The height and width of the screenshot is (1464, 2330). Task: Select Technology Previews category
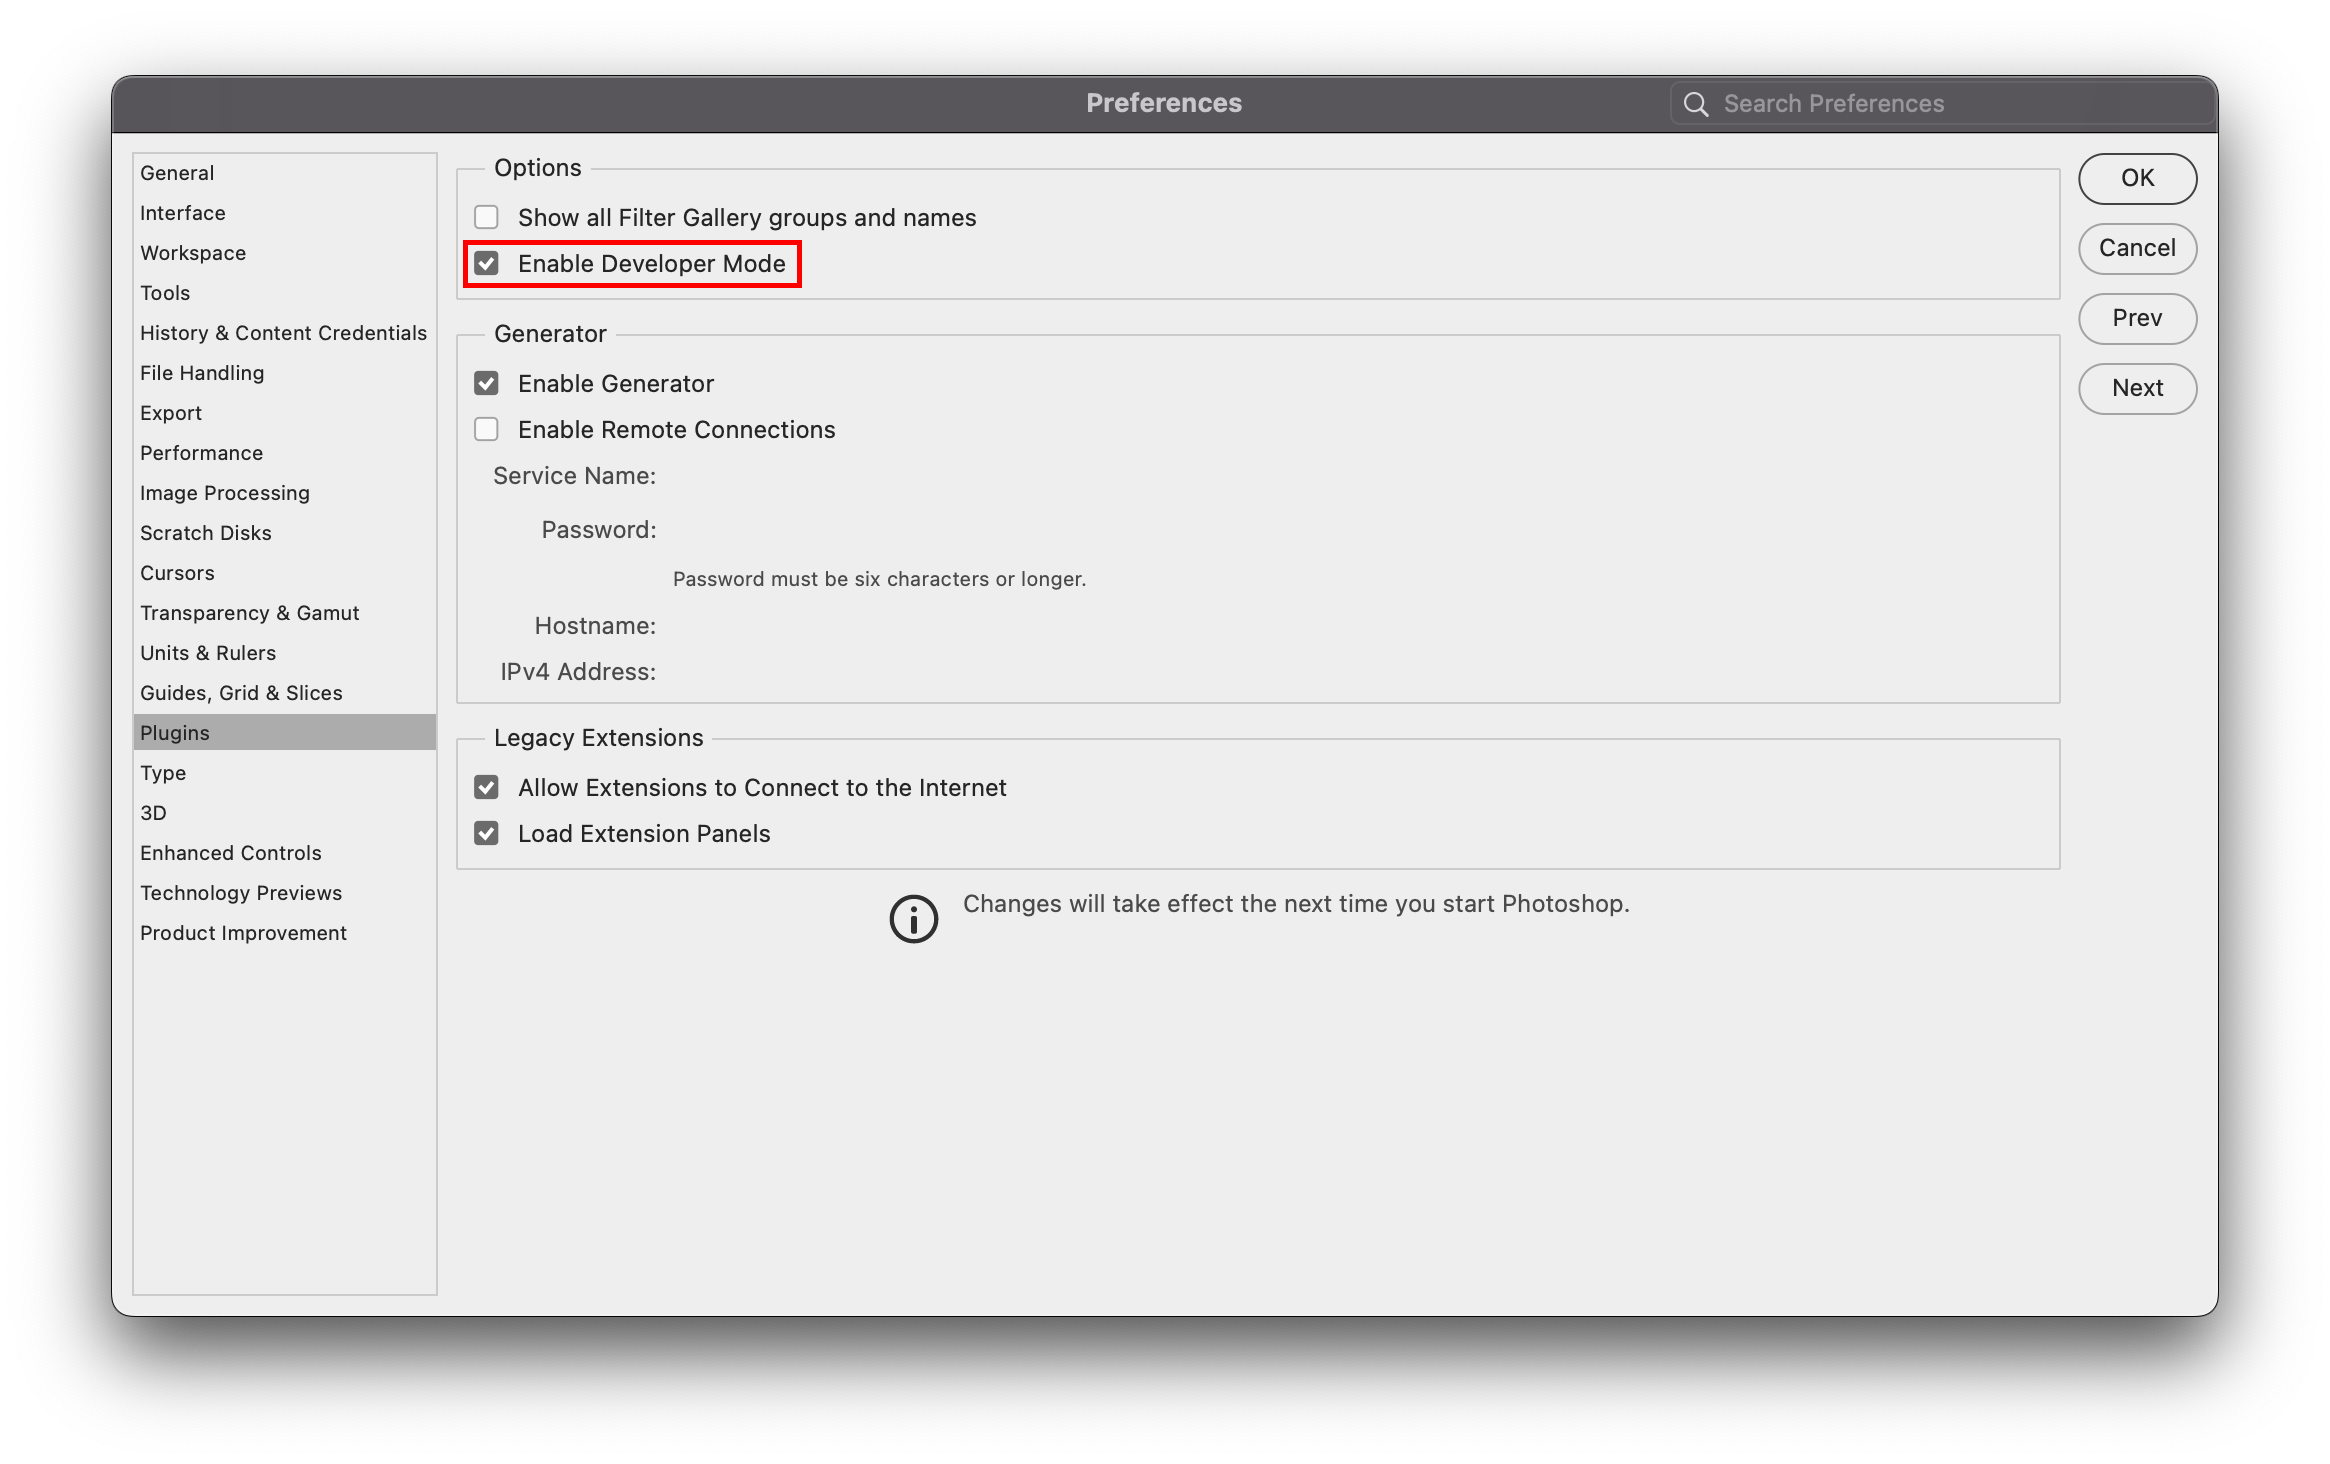pyautogui.click(x=240, y=893)
